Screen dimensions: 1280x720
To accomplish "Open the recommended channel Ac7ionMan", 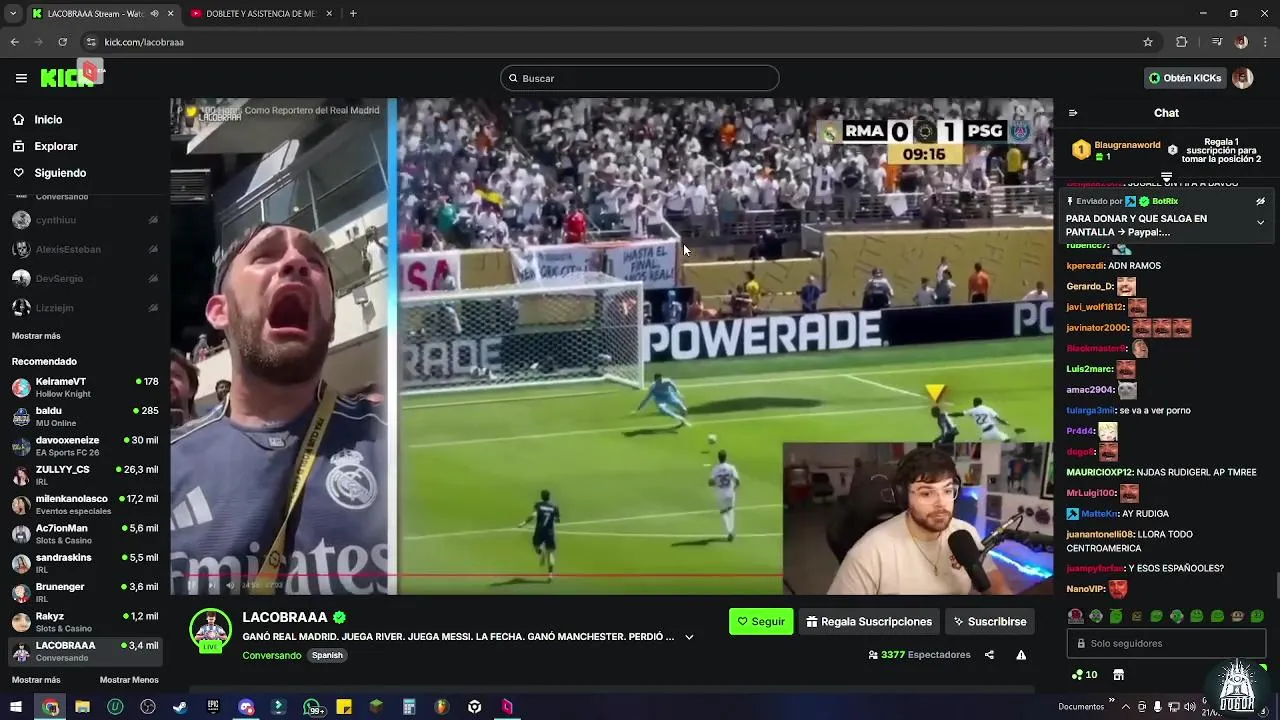I will point(85,533).
